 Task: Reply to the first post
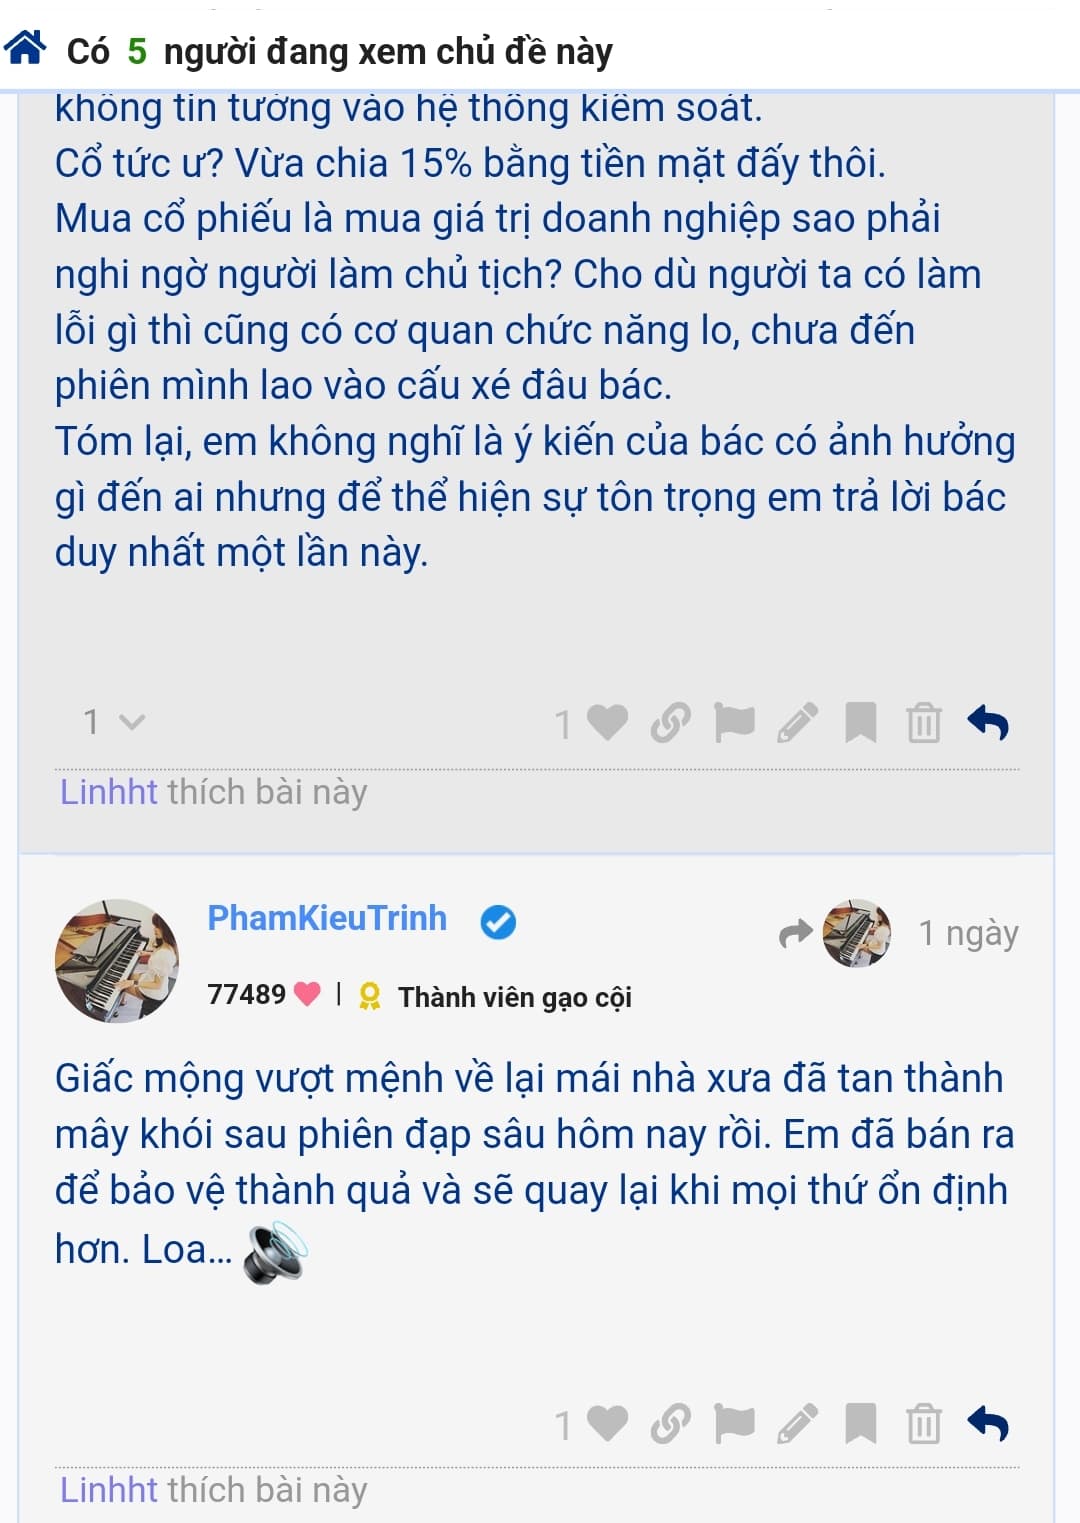(988, 722)
